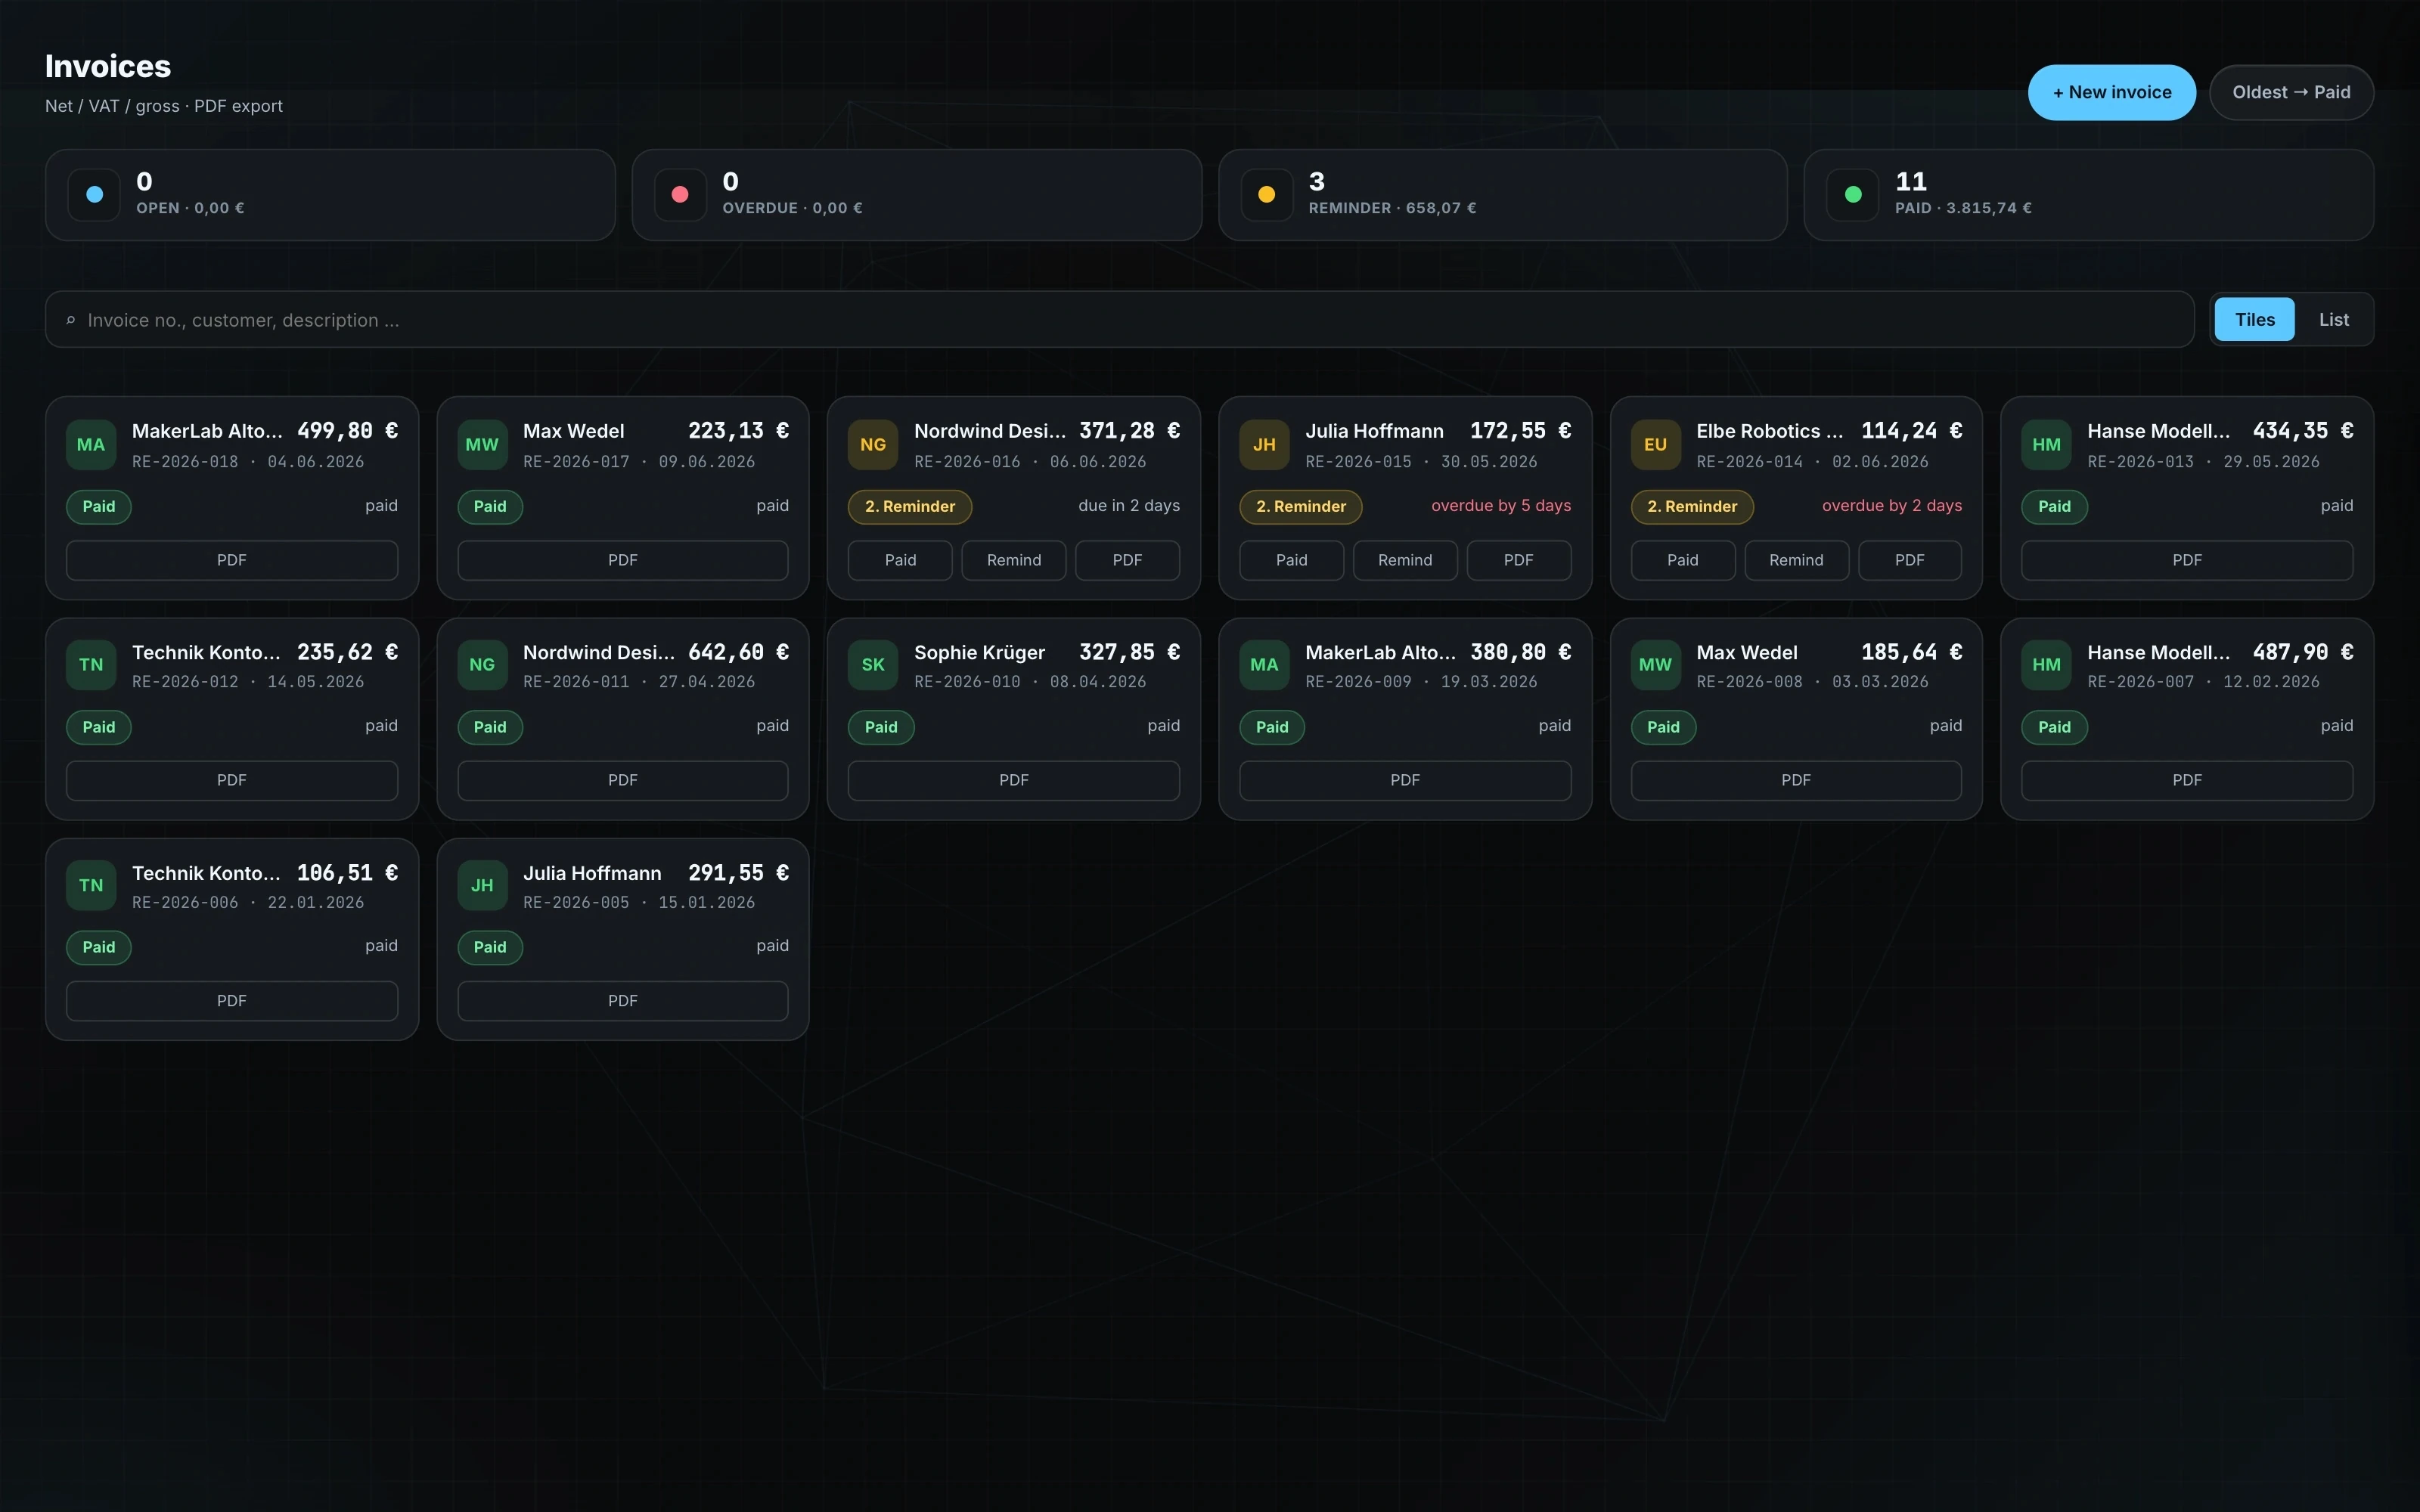
Task: Switch to List view
Action: [2333, 320]
